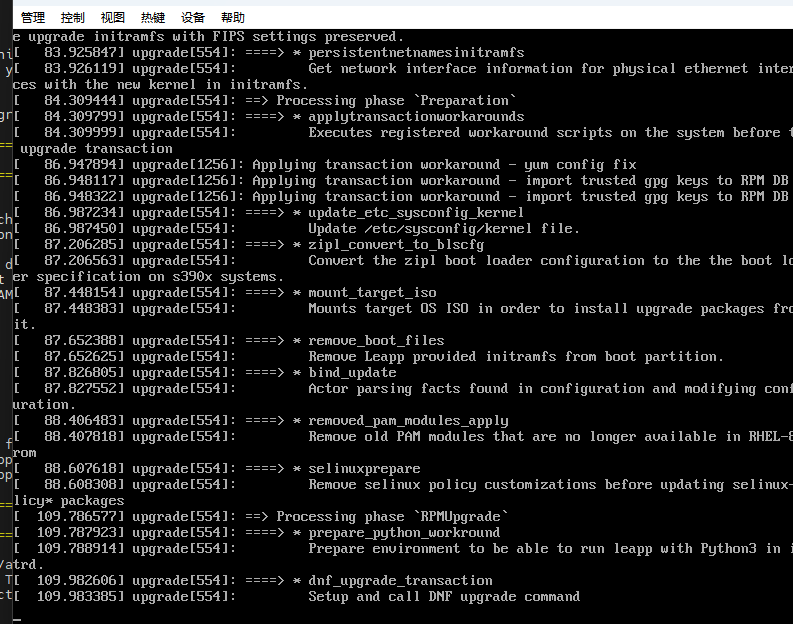Click the applytransactionworkarounds text in terminal
Image resolution: width=793 pixels, height=624 pixels.
pyautogui.click(x=416, y=117)
